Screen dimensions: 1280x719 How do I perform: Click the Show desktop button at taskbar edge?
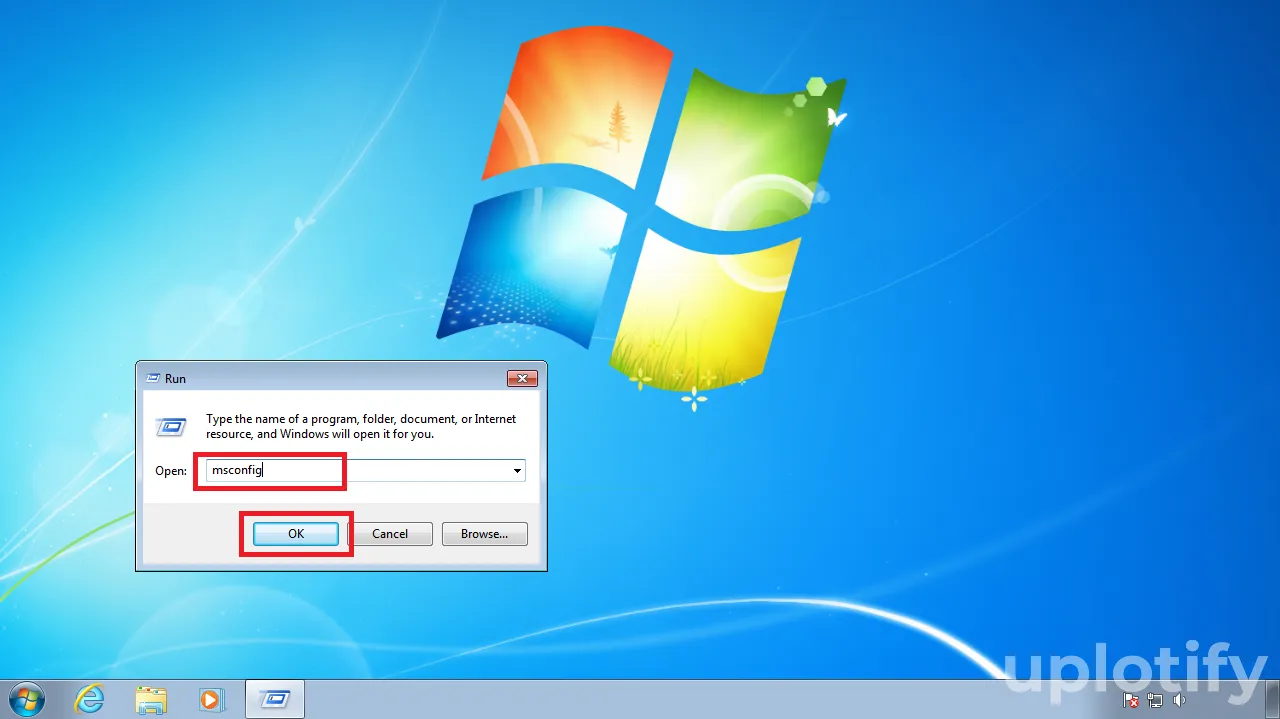[x=1273, y=699]
